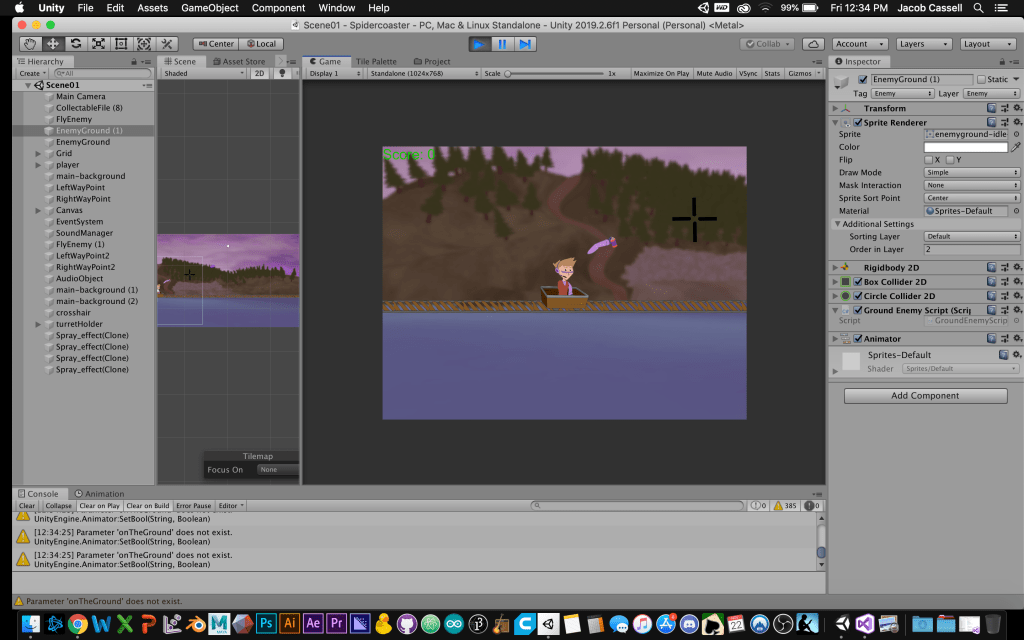Open the Draw Mode dropdown
Screen dimensions: 1024x640
[x=972, y=172]
